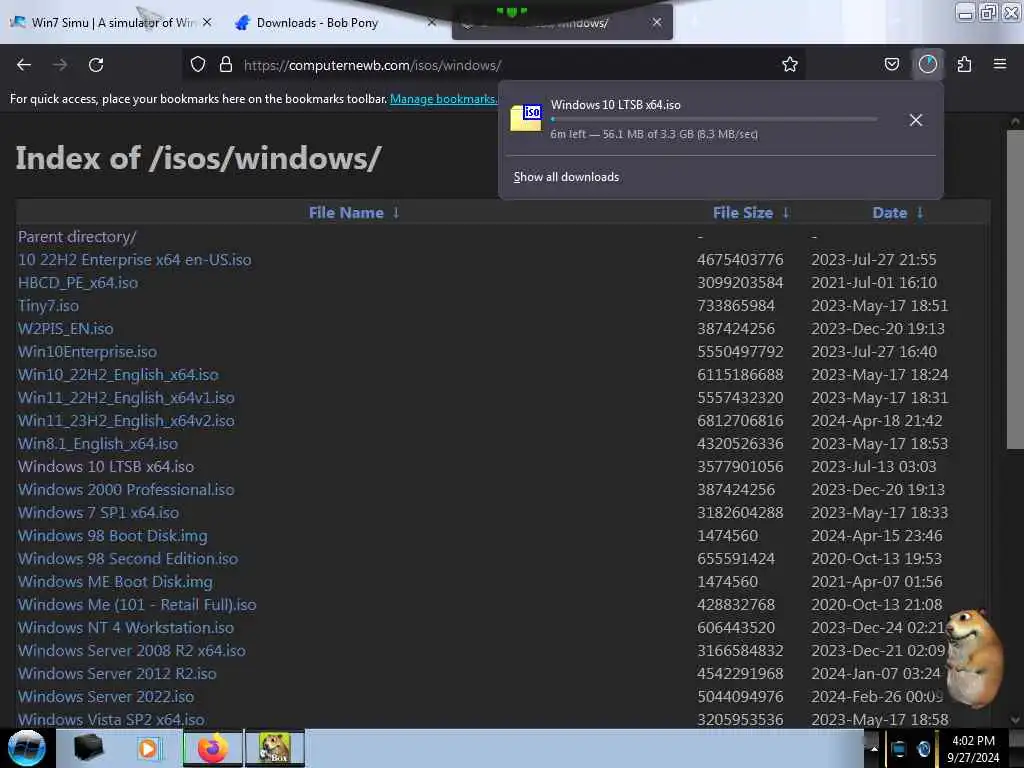The width and height of the screenshot is (1024, 768).
Task: Sort listing by File Name
Action: pos(346,213)
